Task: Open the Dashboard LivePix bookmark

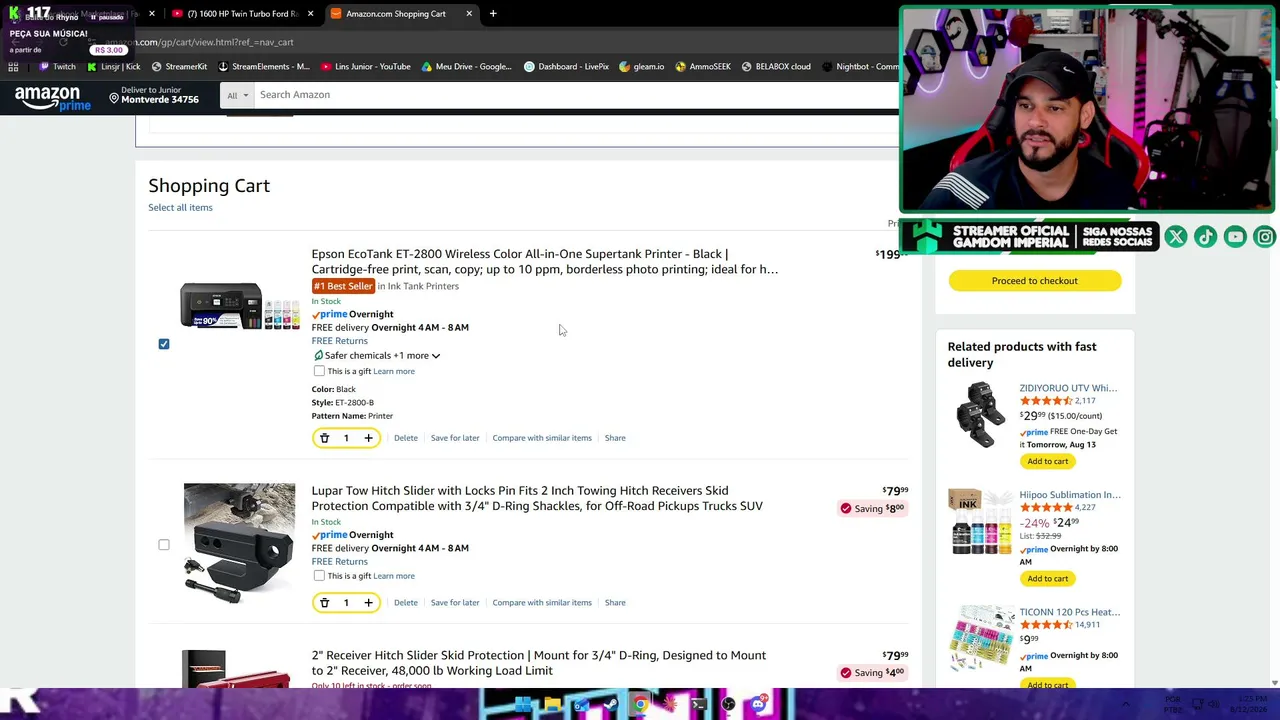Action: click(x=567, y=67)
